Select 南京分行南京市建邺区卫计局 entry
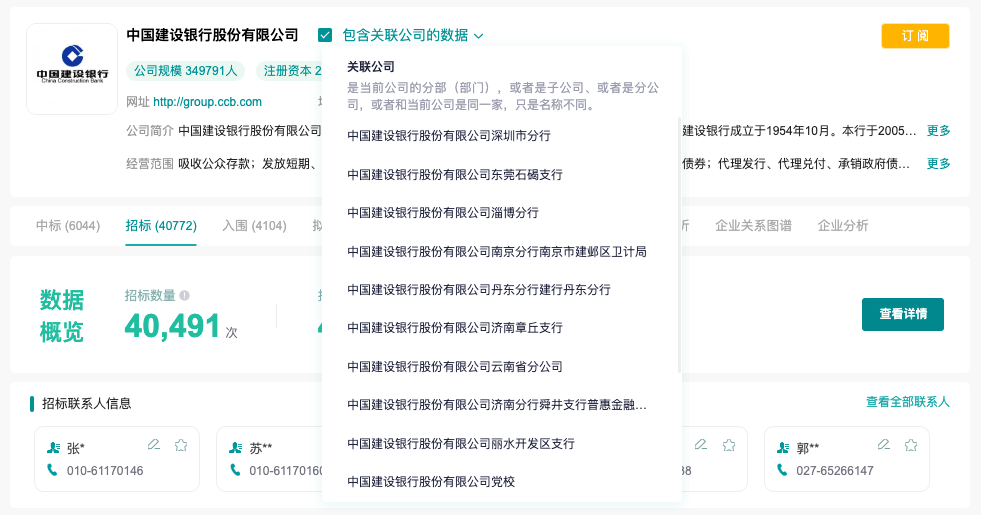Viewport: 981px width, 515px height. click(497, 252)
